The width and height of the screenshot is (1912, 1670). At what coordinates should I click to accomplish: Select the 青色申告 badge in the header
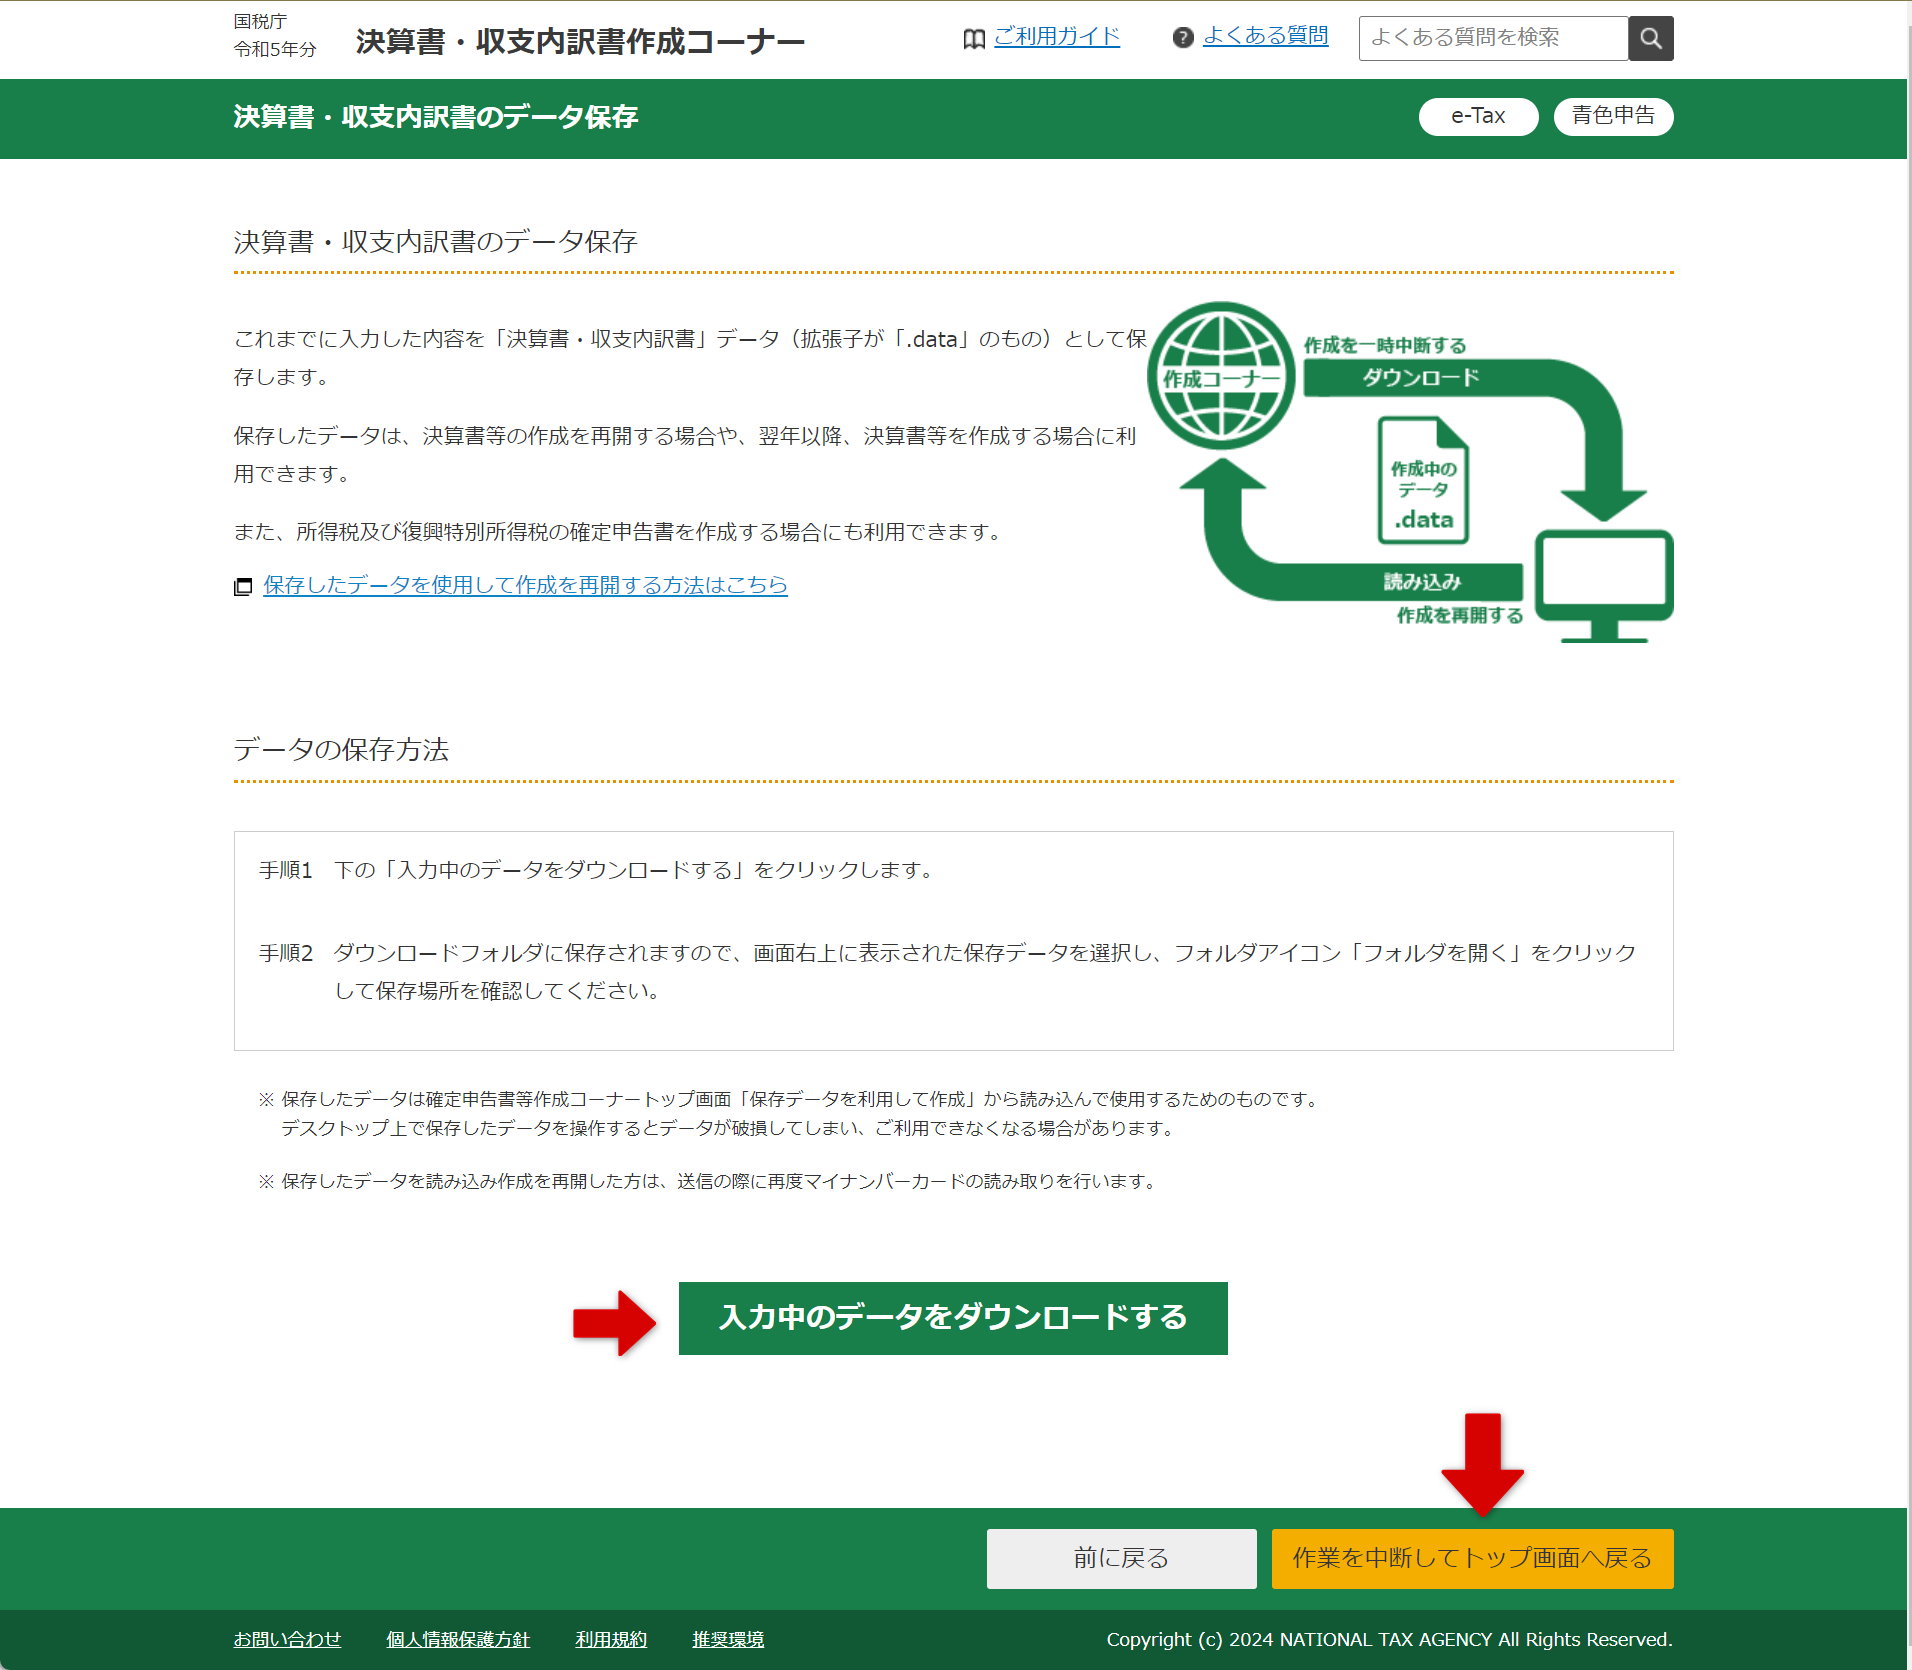1612,116
